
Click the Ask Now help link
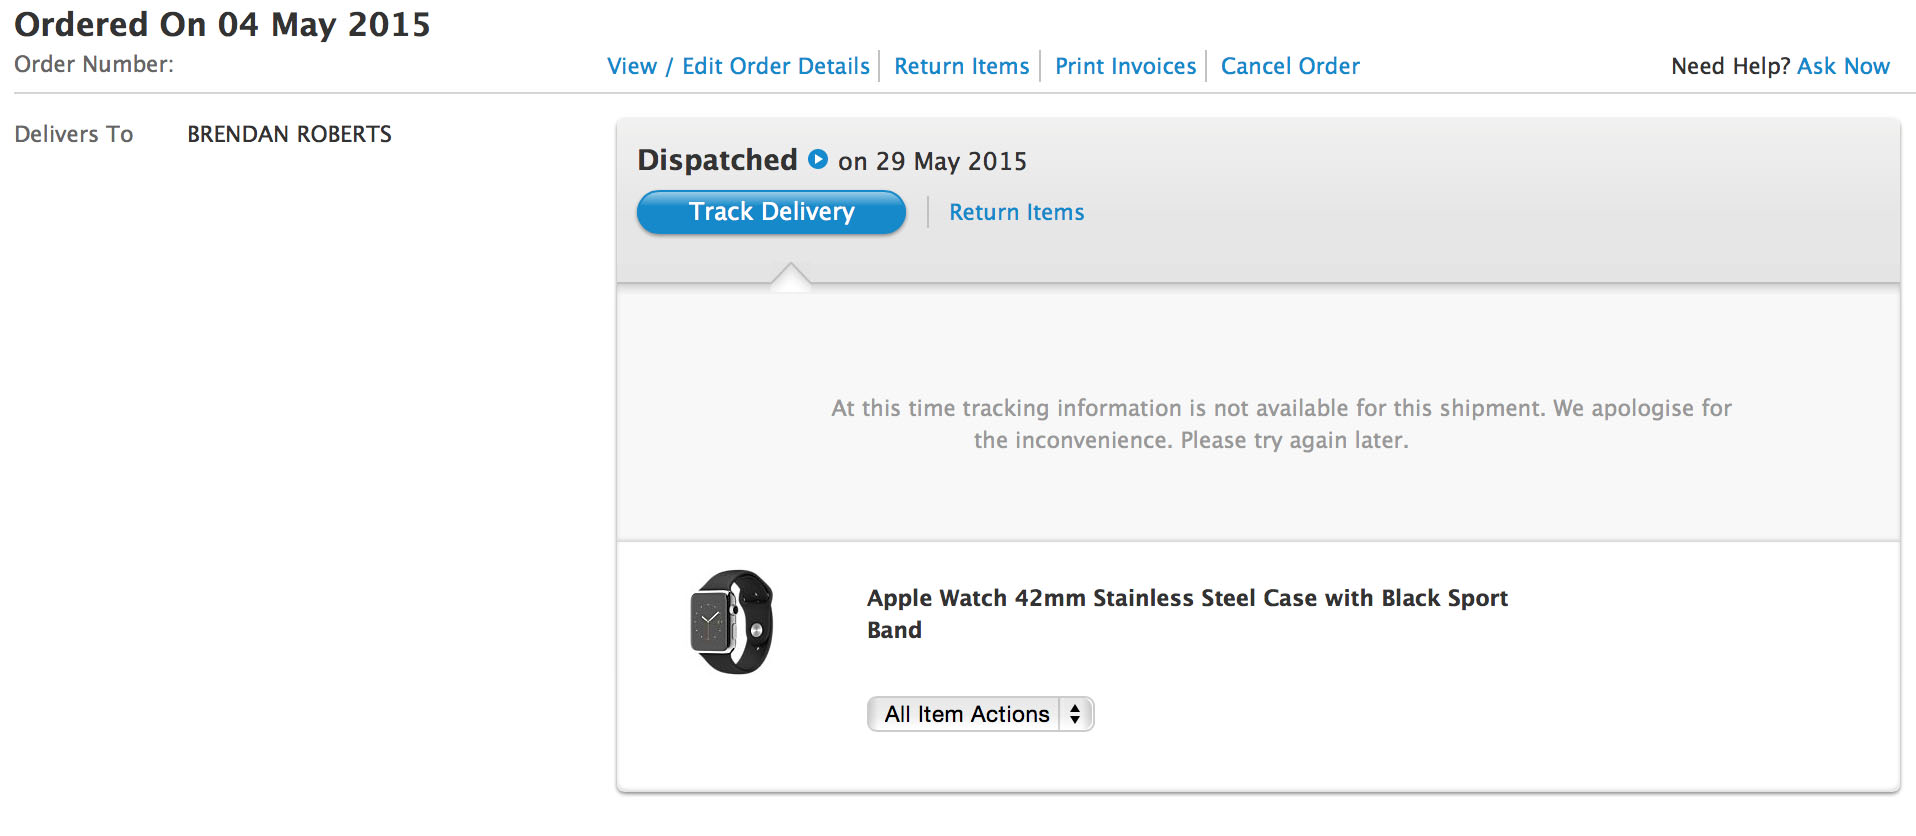(1843, 66)
